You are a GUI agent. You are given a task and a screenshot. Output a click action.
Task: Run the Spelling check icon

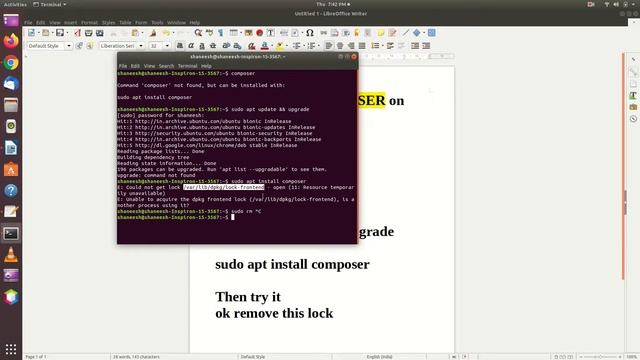[209, 33]
